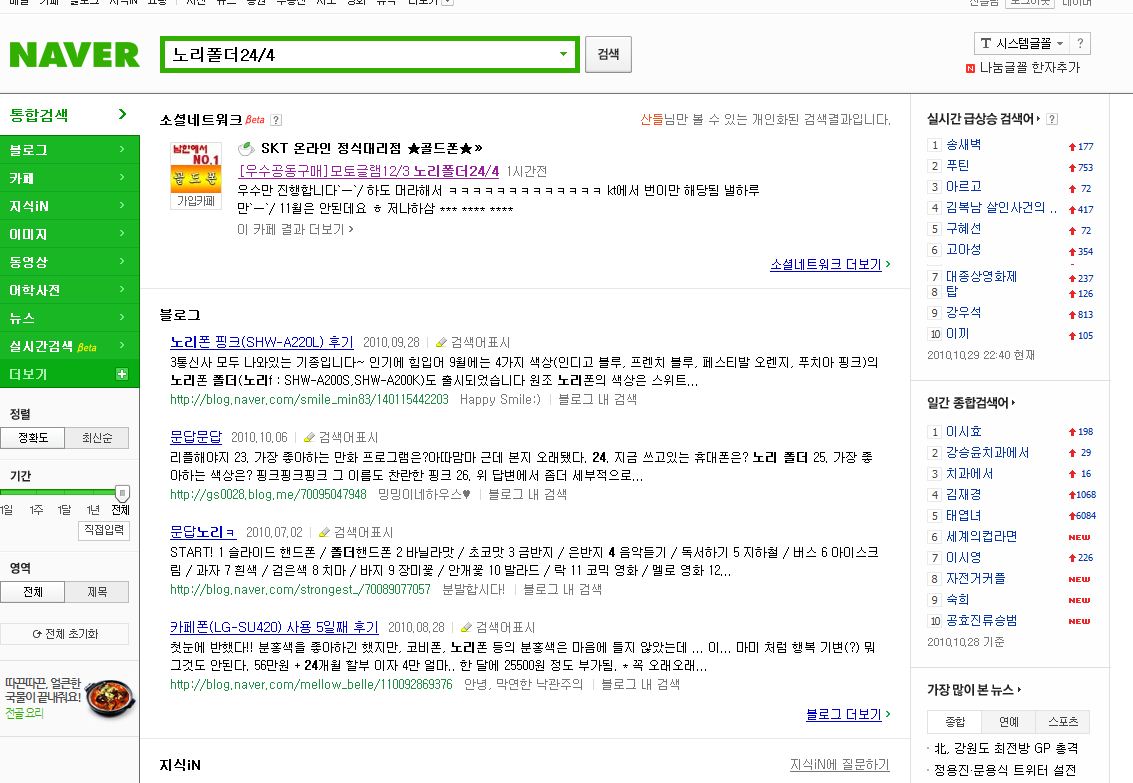
Task: Click into the search input field
Action: point(361,55)
